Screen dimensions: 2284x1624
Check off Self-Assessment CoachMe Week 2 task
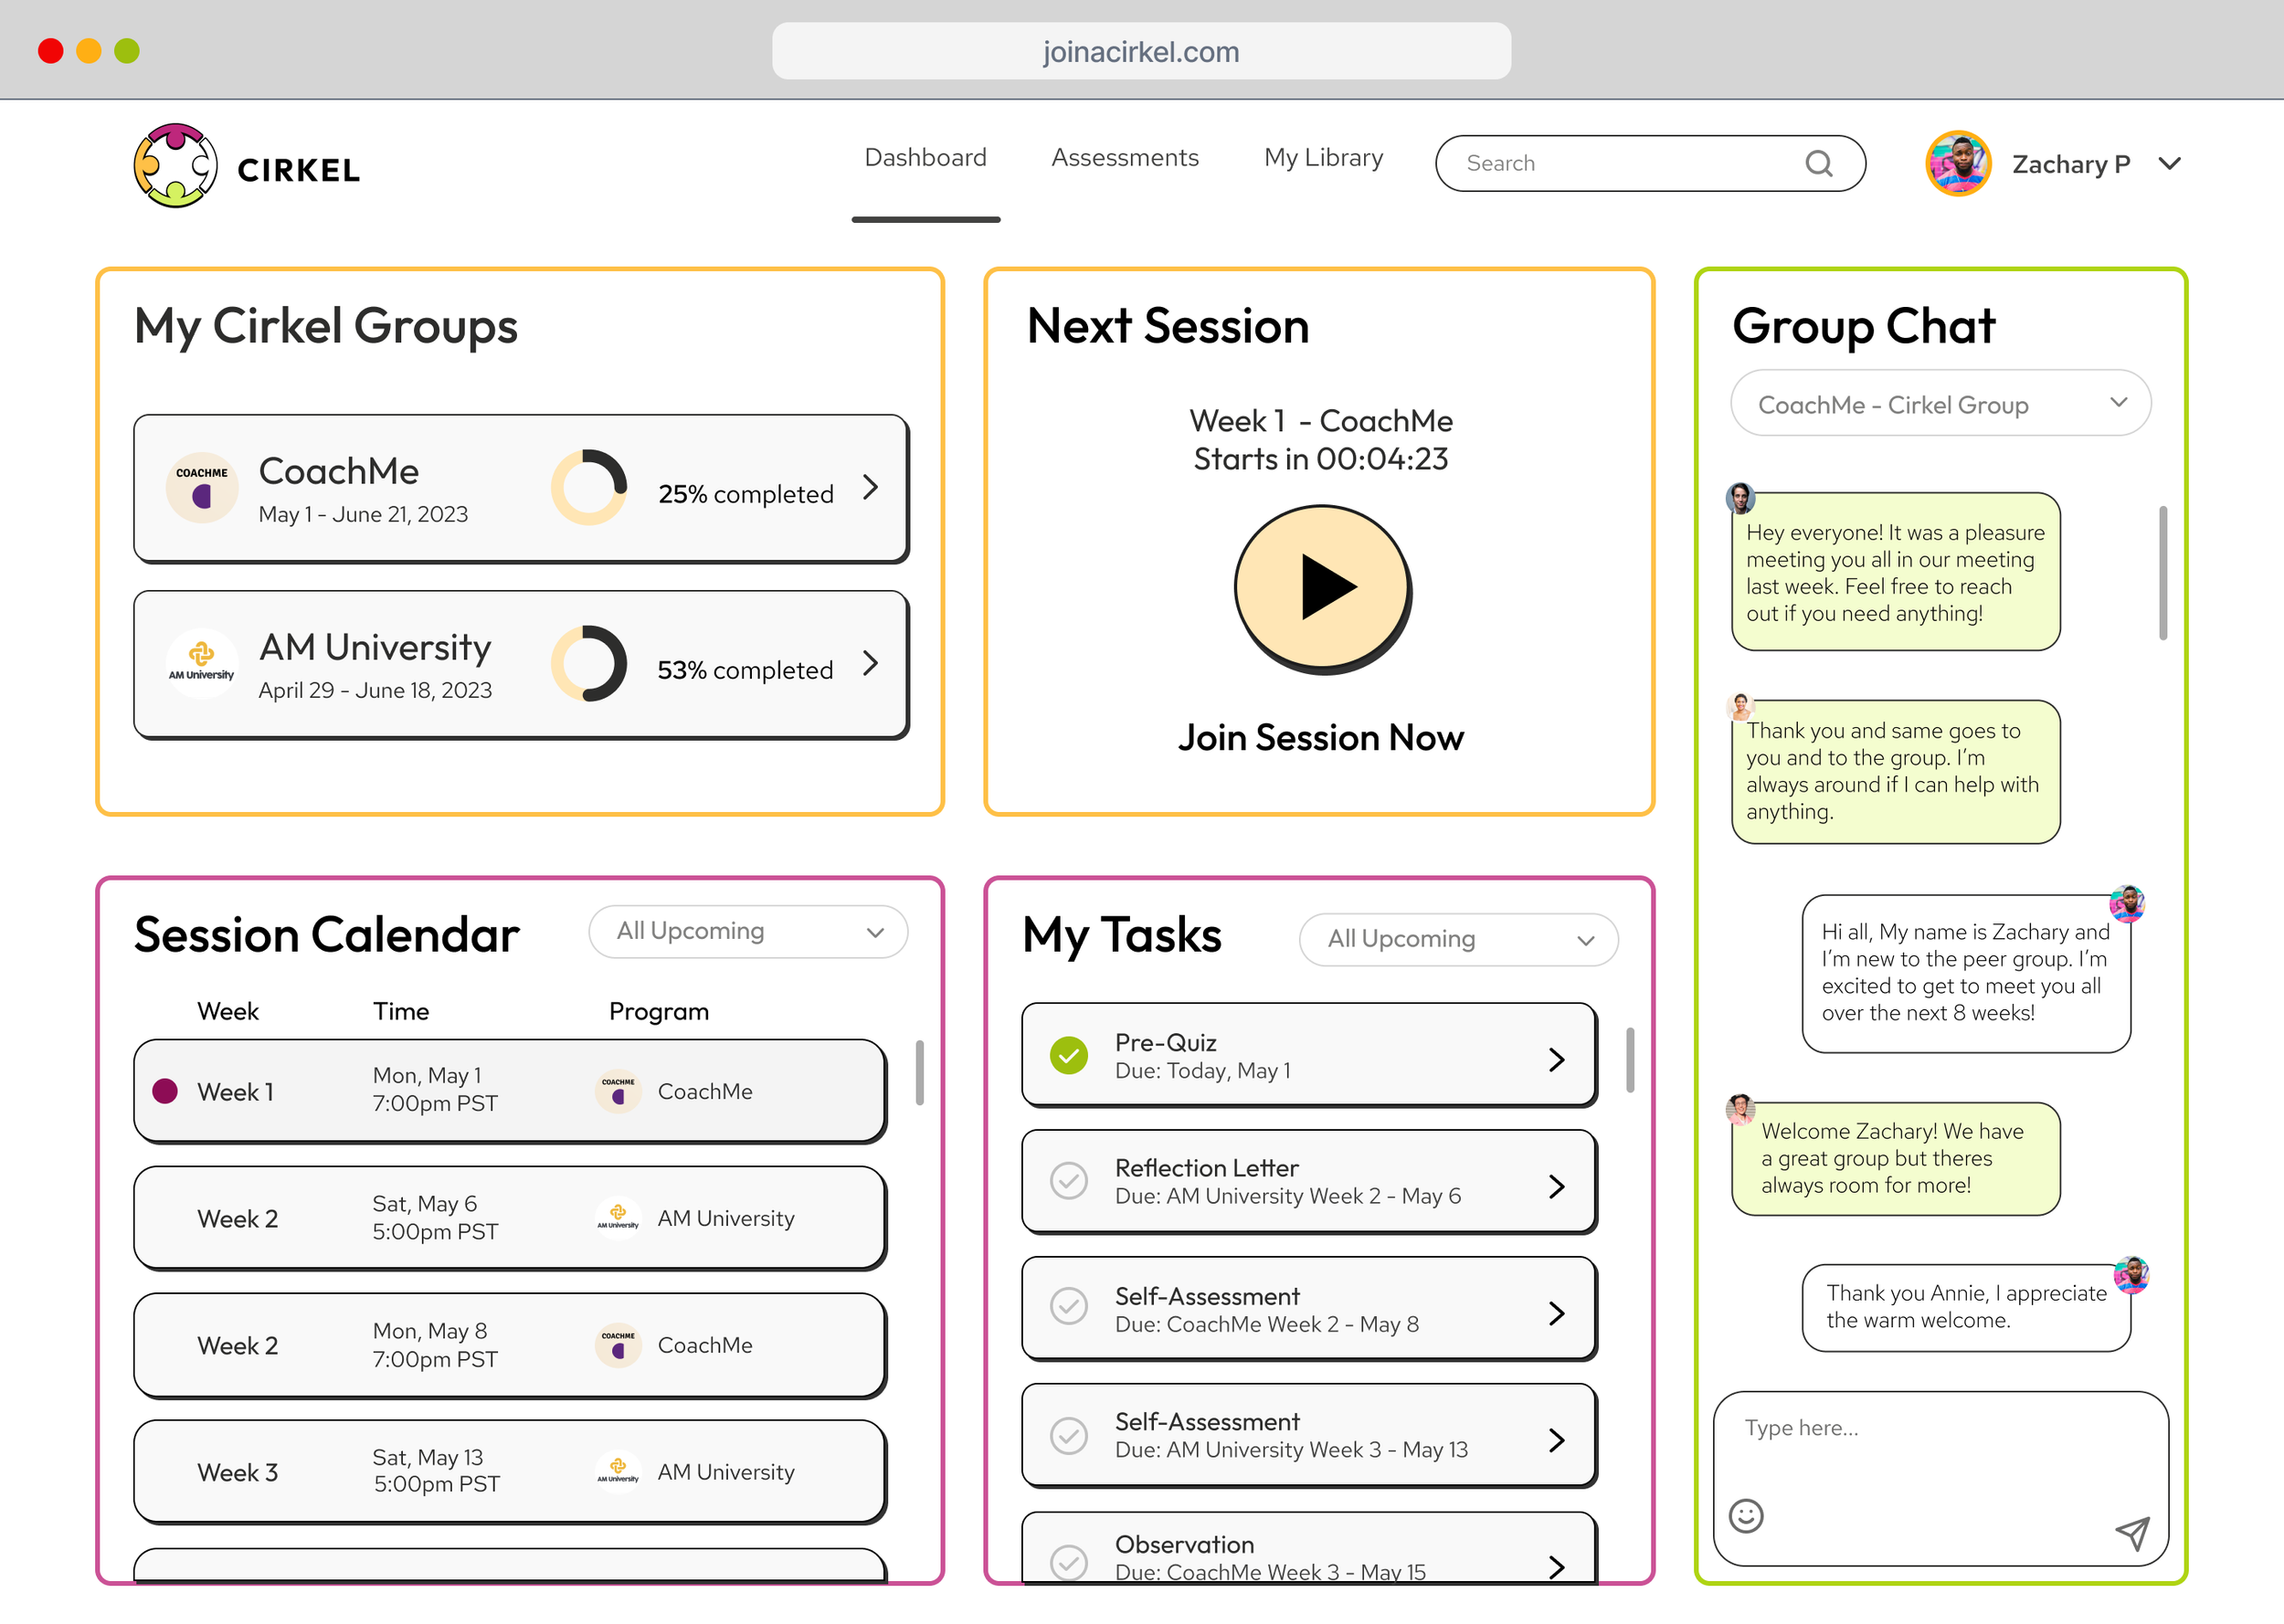point(1068,1307)
